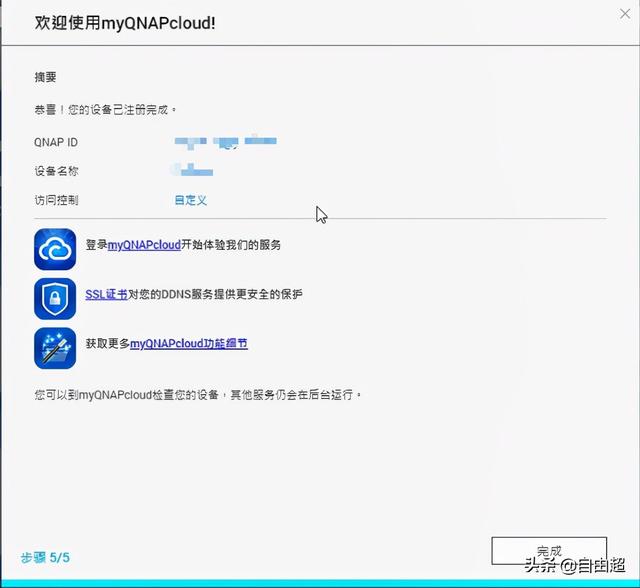Click the QNAP ID label
Screen dimensions: 640x588
[x=56, y=142]
